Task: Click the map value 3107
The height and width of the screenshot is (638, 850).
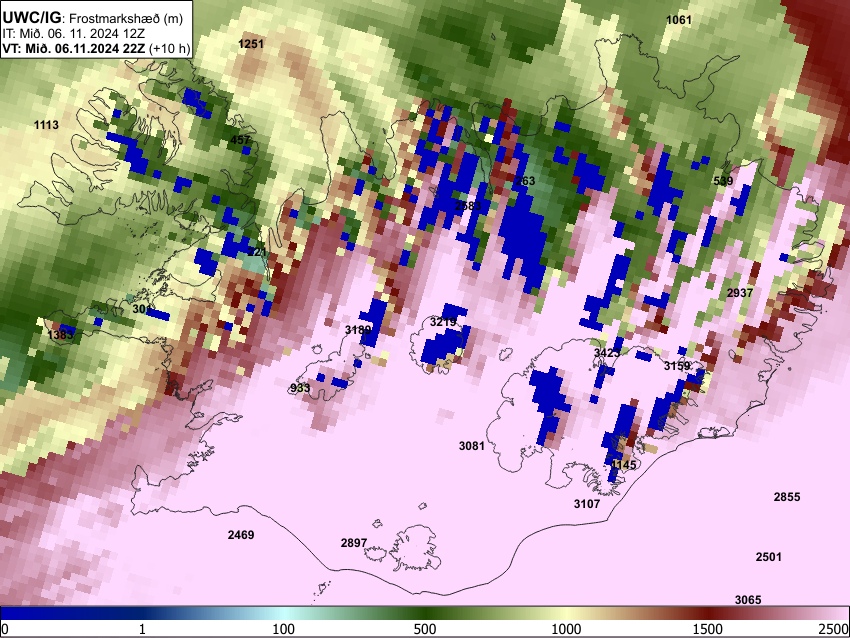Action: tap(587, 504)
